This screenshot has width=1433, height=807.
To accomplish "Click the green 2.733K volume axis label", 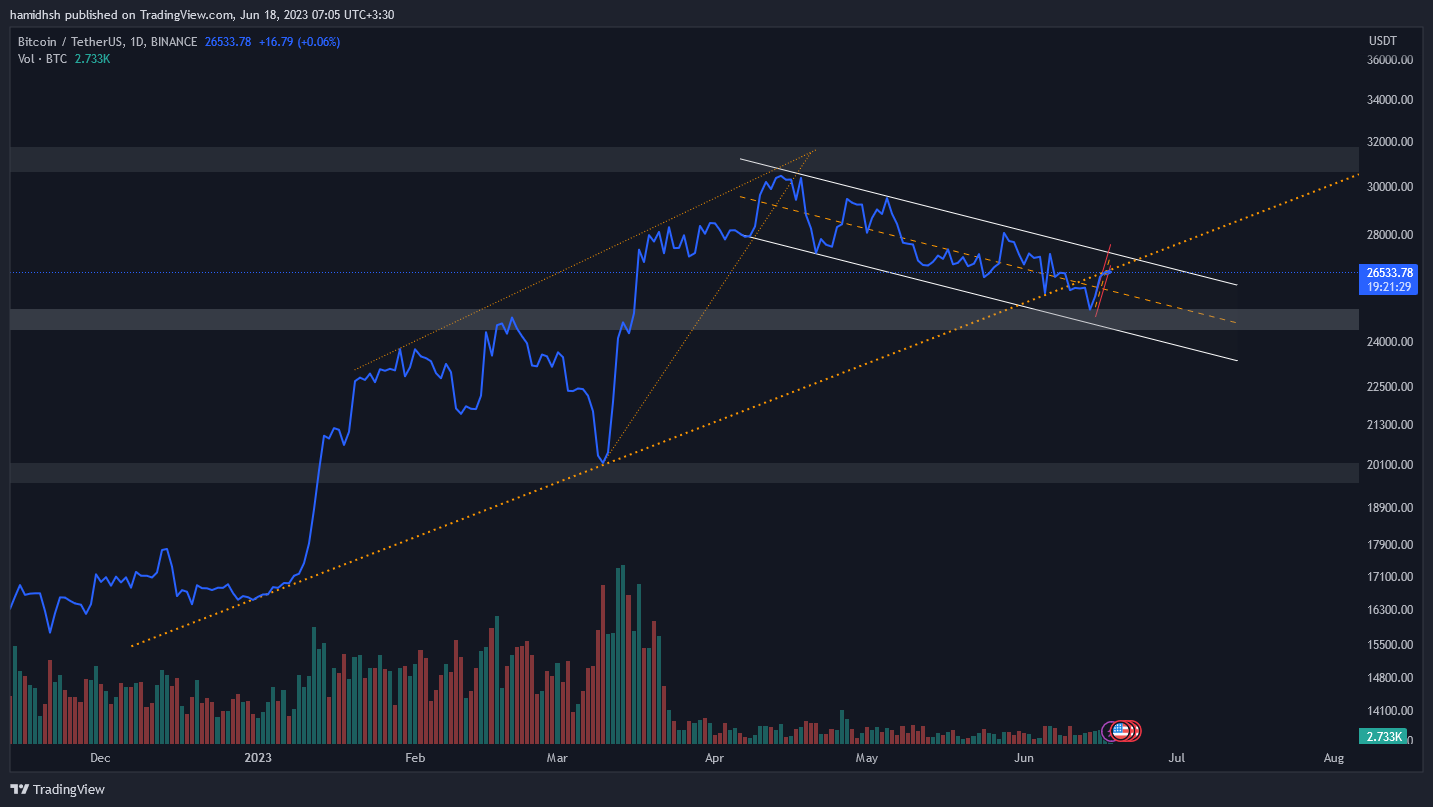I will (x=1384, y=736).
